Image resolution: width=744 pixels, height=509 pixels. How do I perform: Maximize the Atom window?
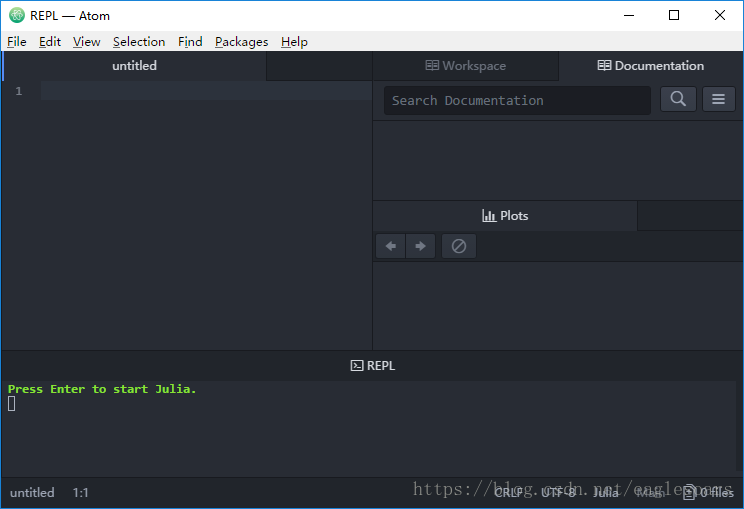coord(674,15)
